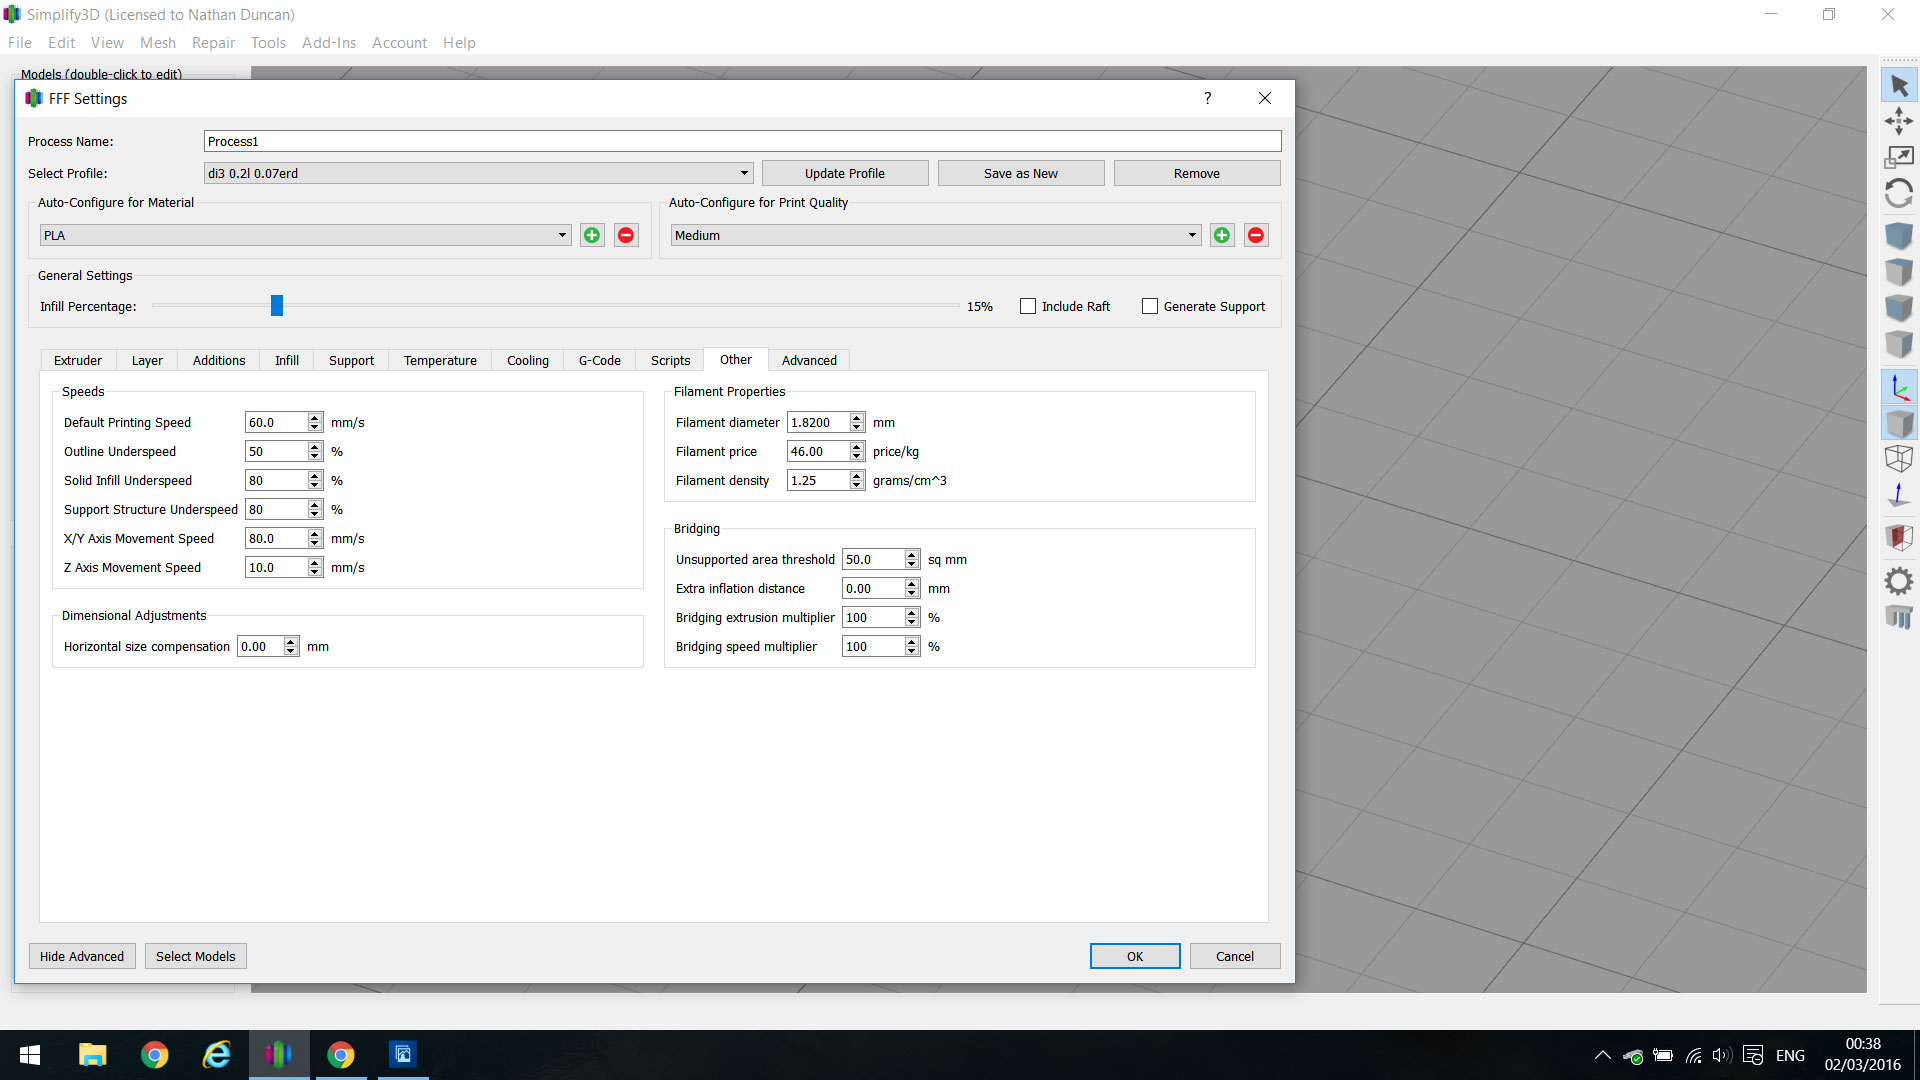The width and height of the screenshot is (1920, 1080).
Task: Click the Update Profile button
Action: [x=845, y=173]
